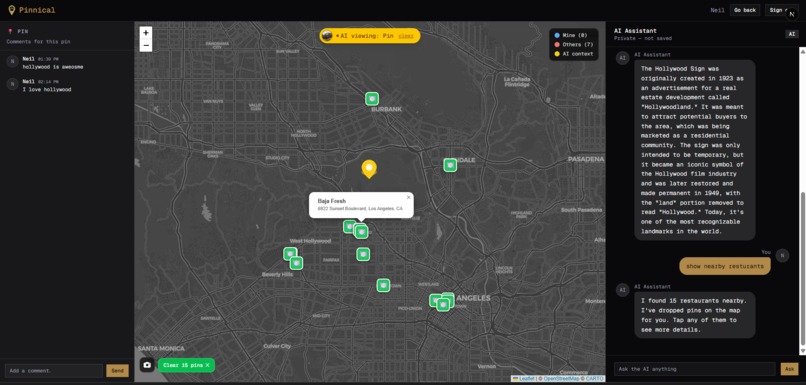Open the CARTO attribution link

[x=594, y=379]
